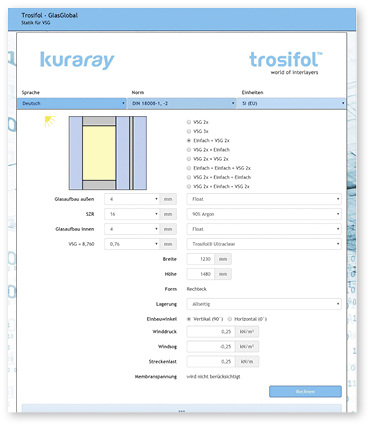The width and height of the screenshot is (371, 427).
Task: Click the kuraray logo
Action: point(77,61)
